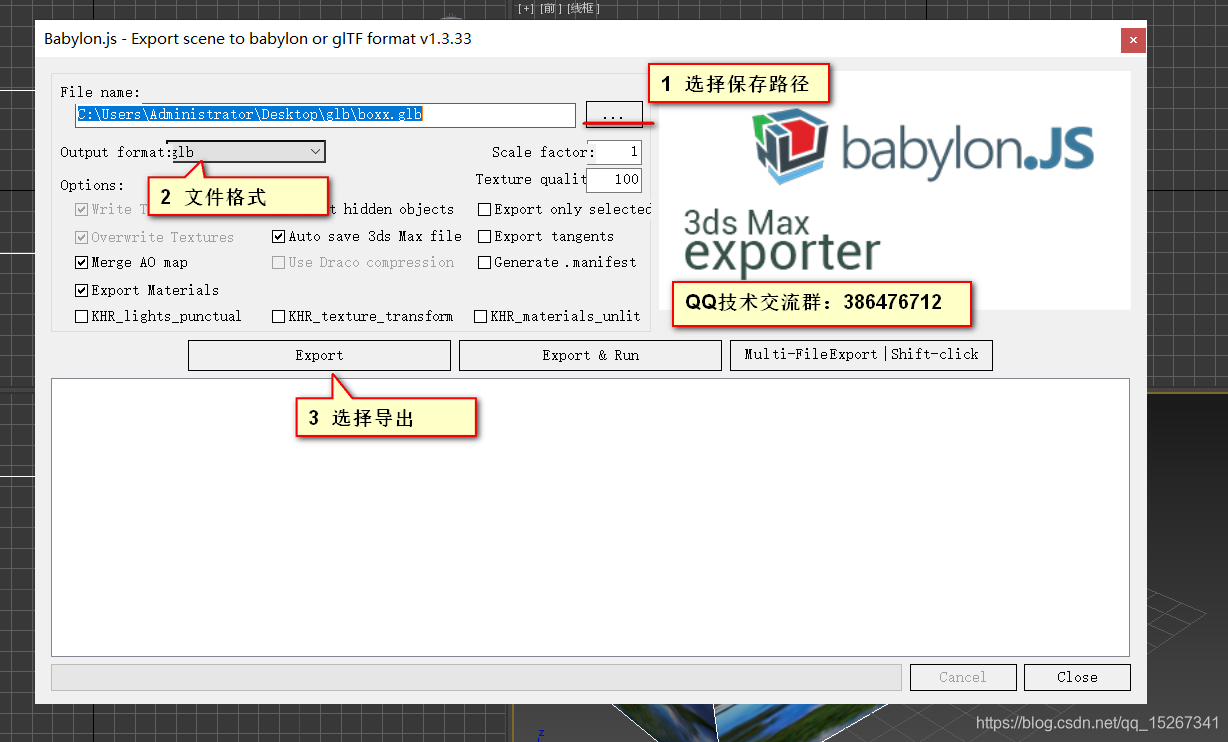The image size is (1228, 742).
Task: Click the Export & Run button
Action: [x=590, y=356]
